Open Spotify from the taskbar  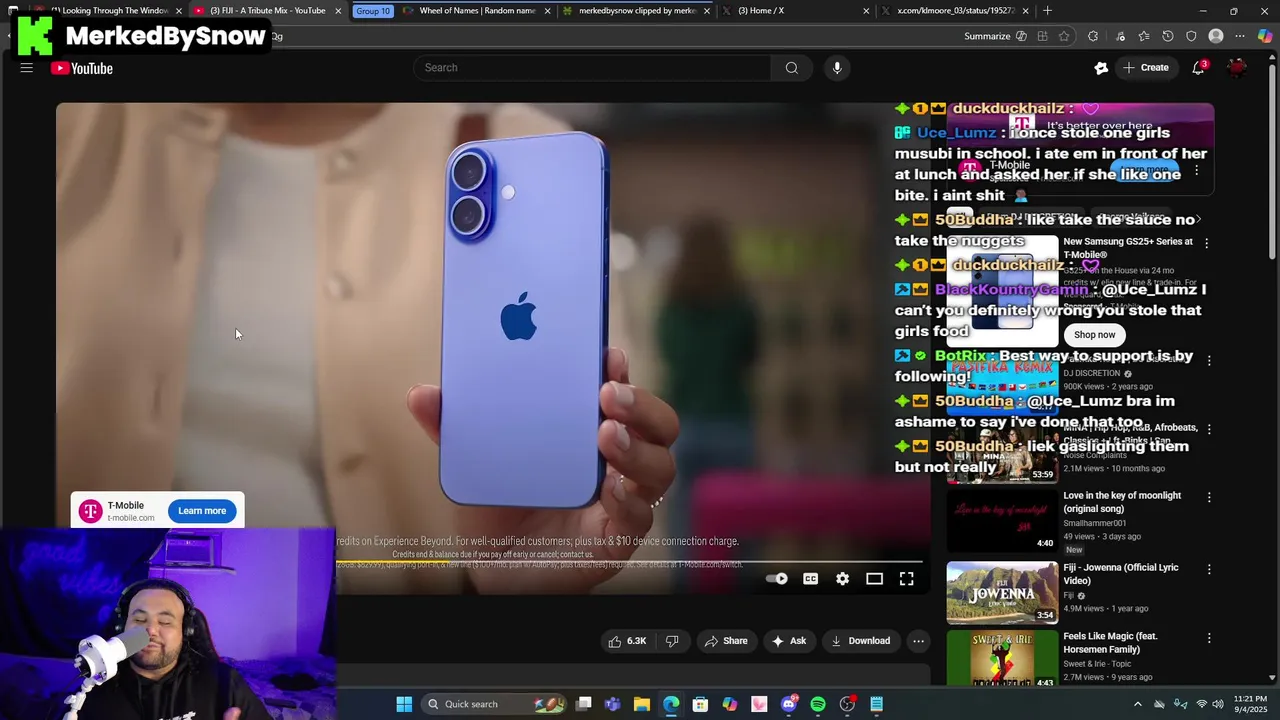[x=818, y=704]
